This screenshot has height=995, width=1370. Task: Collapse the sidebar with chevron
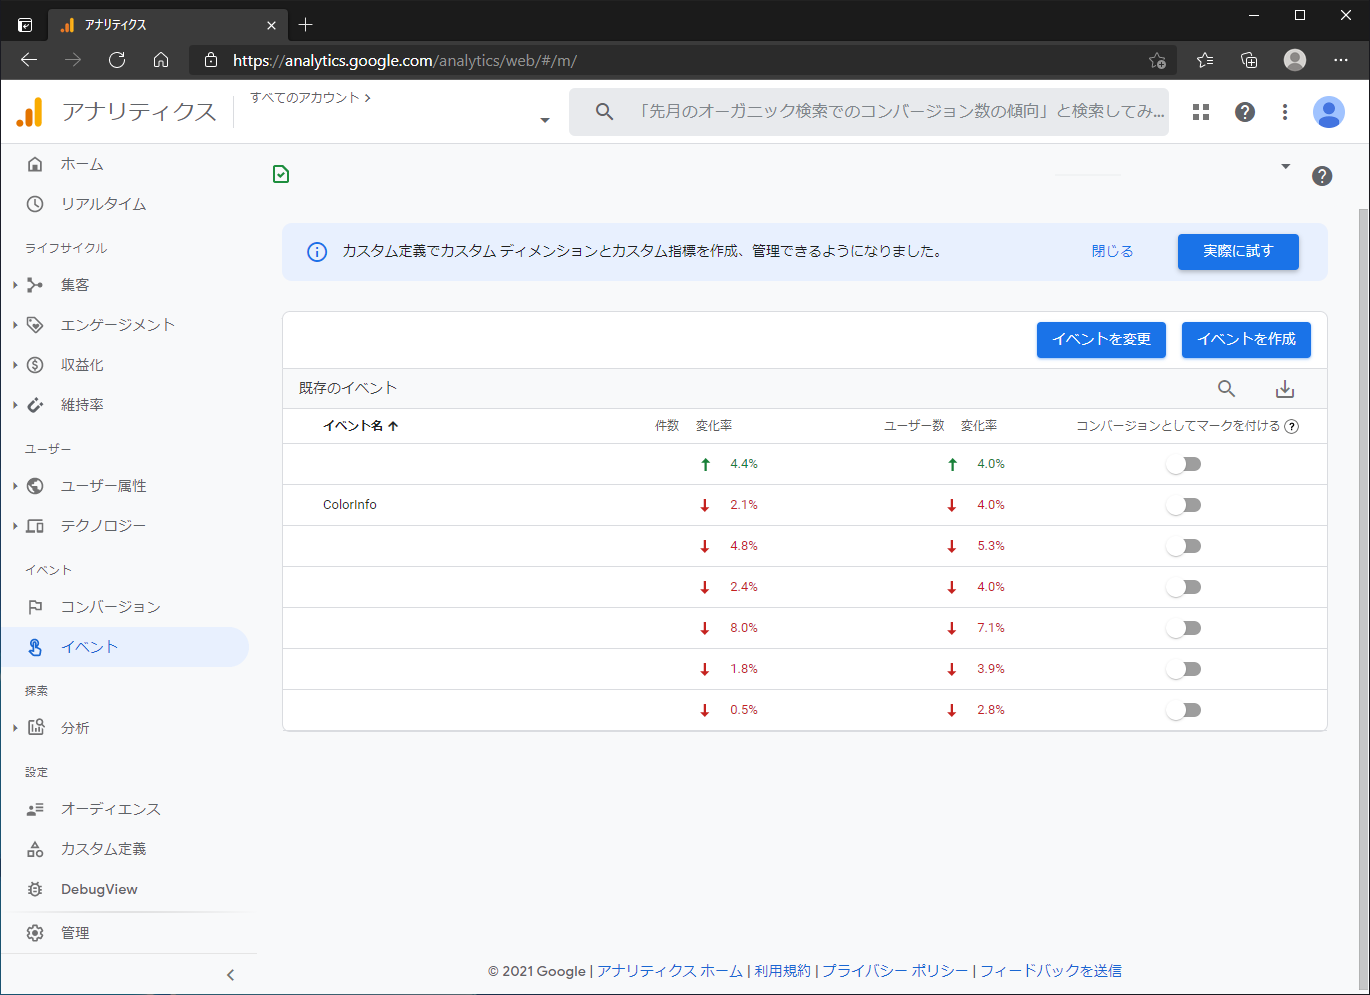pos(230,975)
